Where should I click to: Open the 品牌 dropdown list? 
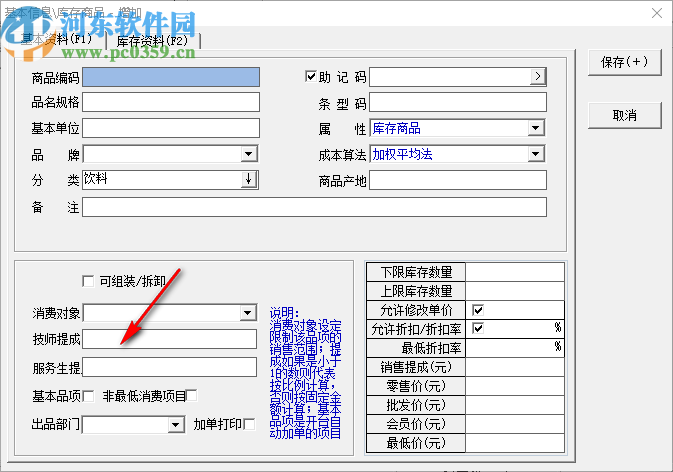point(249,154)
